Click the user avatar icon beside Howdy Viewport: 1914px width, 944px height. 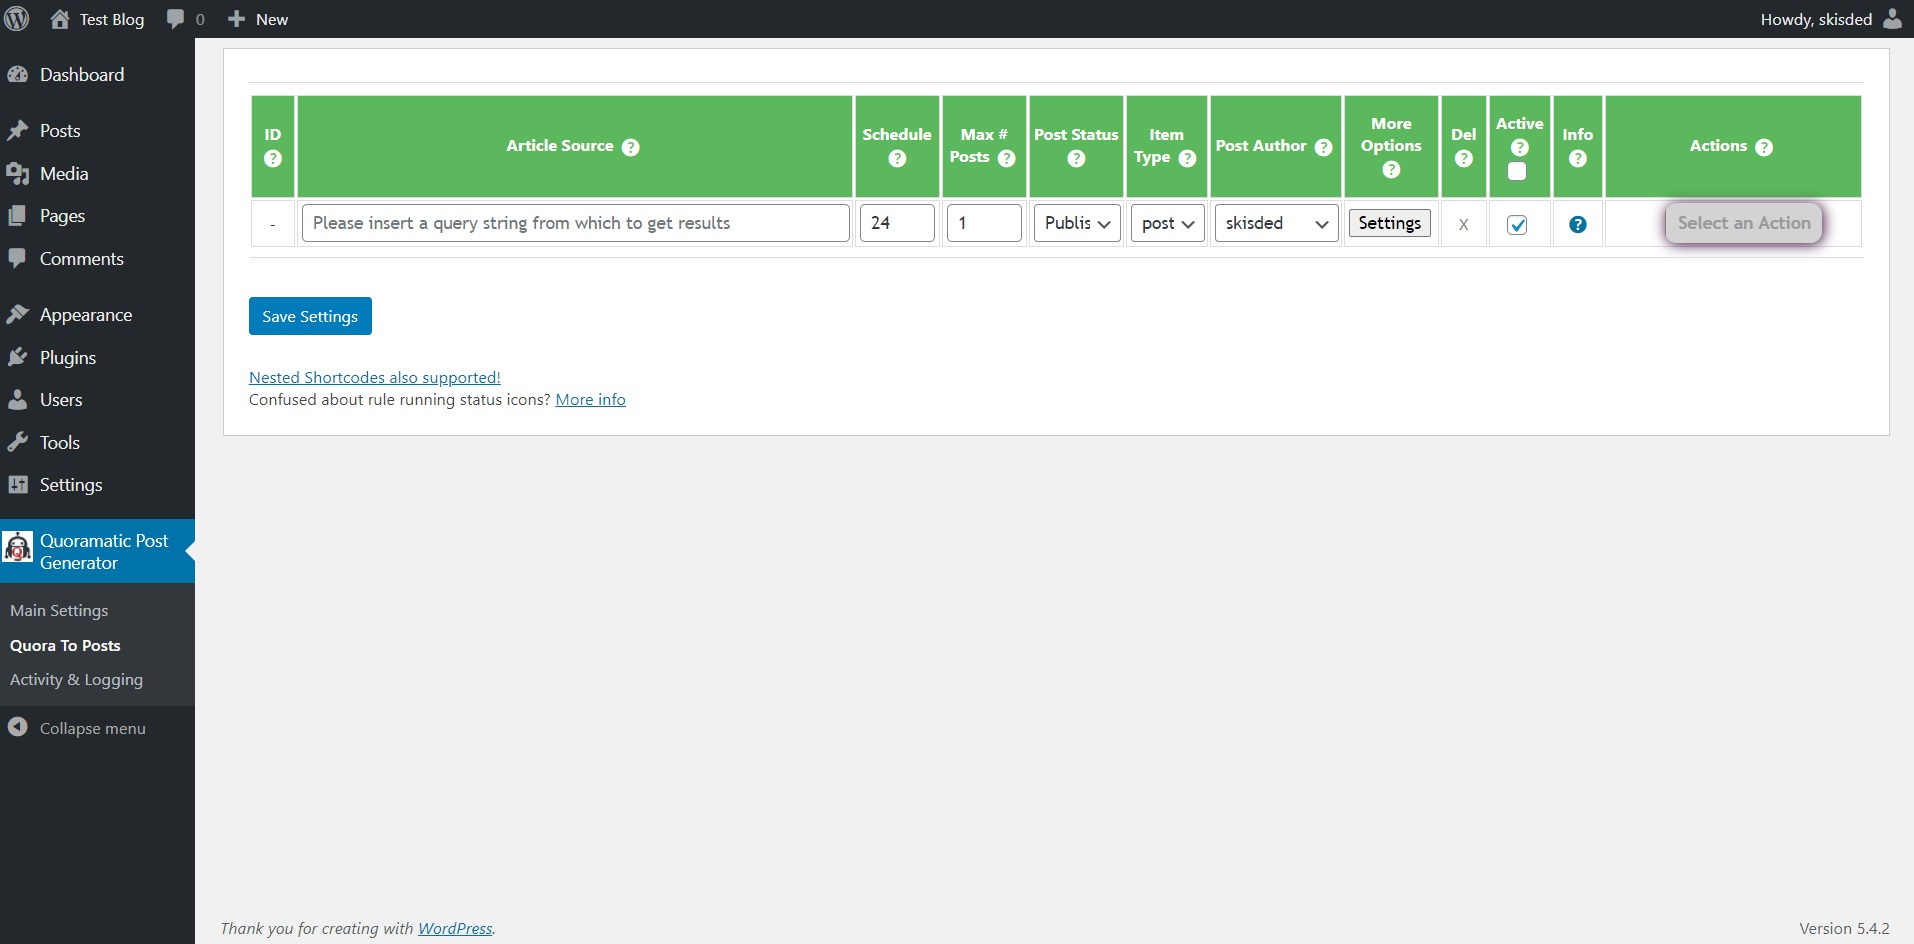coord(1892,19)
